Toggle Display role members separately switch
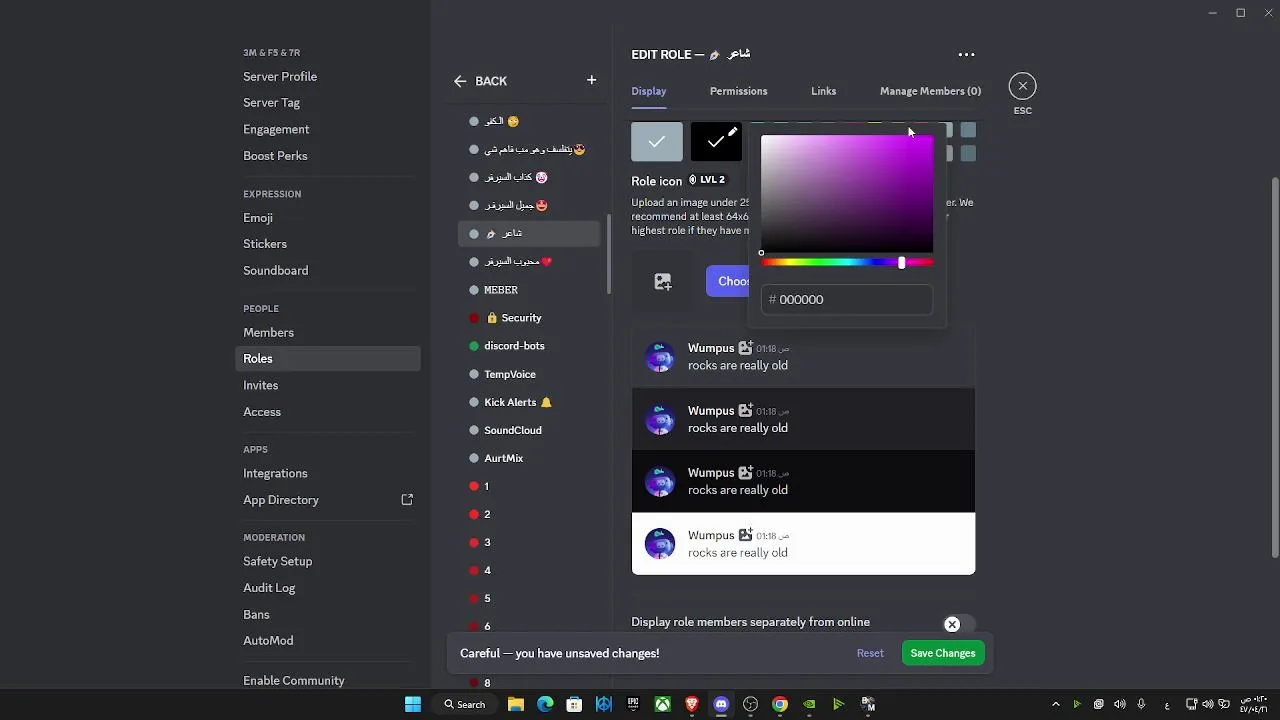The width and height of the screenshot is (1280, 720). coord(958,624)
